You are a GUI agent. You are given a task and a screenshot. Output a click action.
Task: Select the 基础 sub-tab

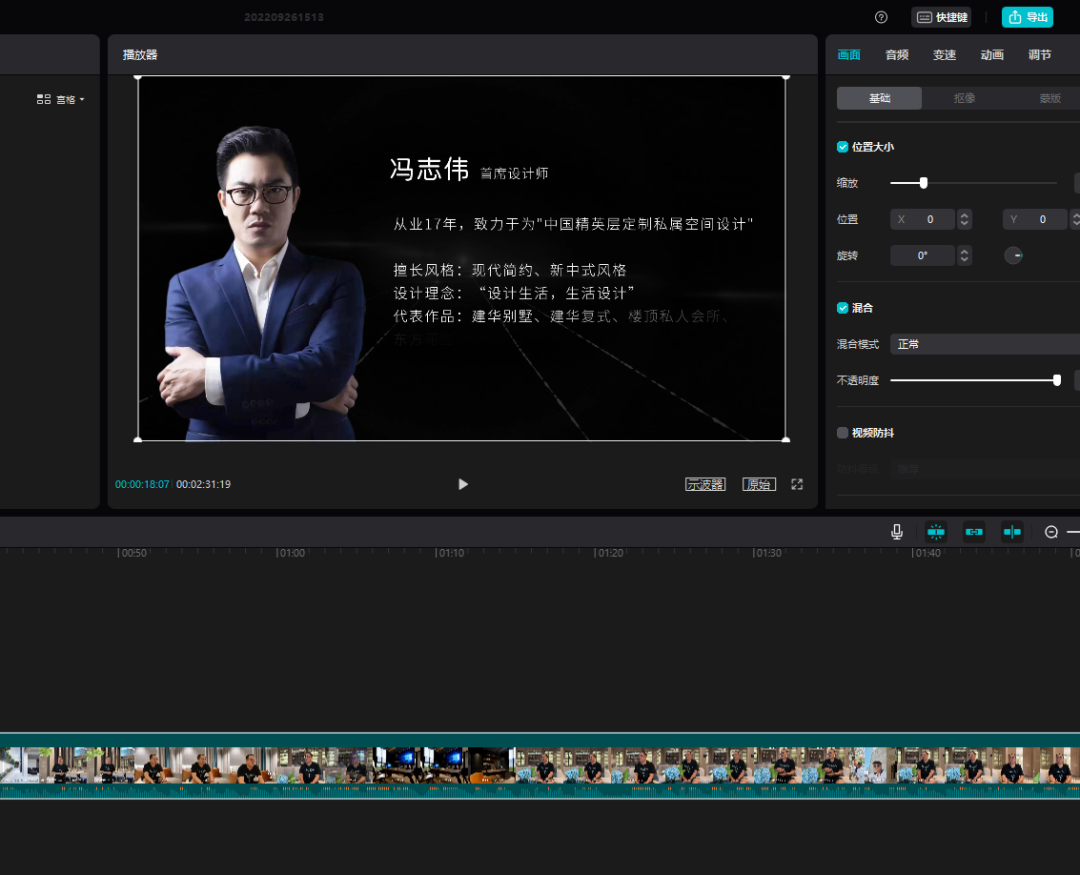pyautogui.click(x=879, y=99)
